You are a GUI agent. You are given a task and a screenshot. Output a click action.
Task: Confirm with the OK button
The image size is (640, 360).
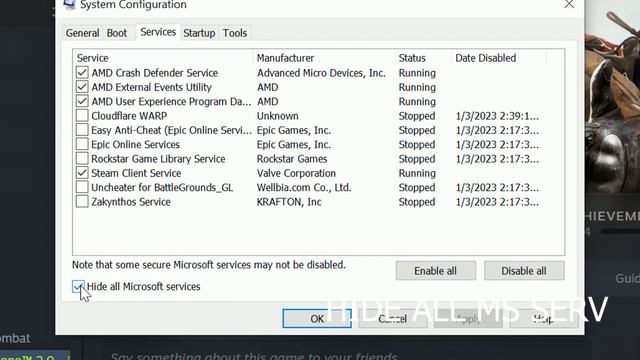coord(317,318)
